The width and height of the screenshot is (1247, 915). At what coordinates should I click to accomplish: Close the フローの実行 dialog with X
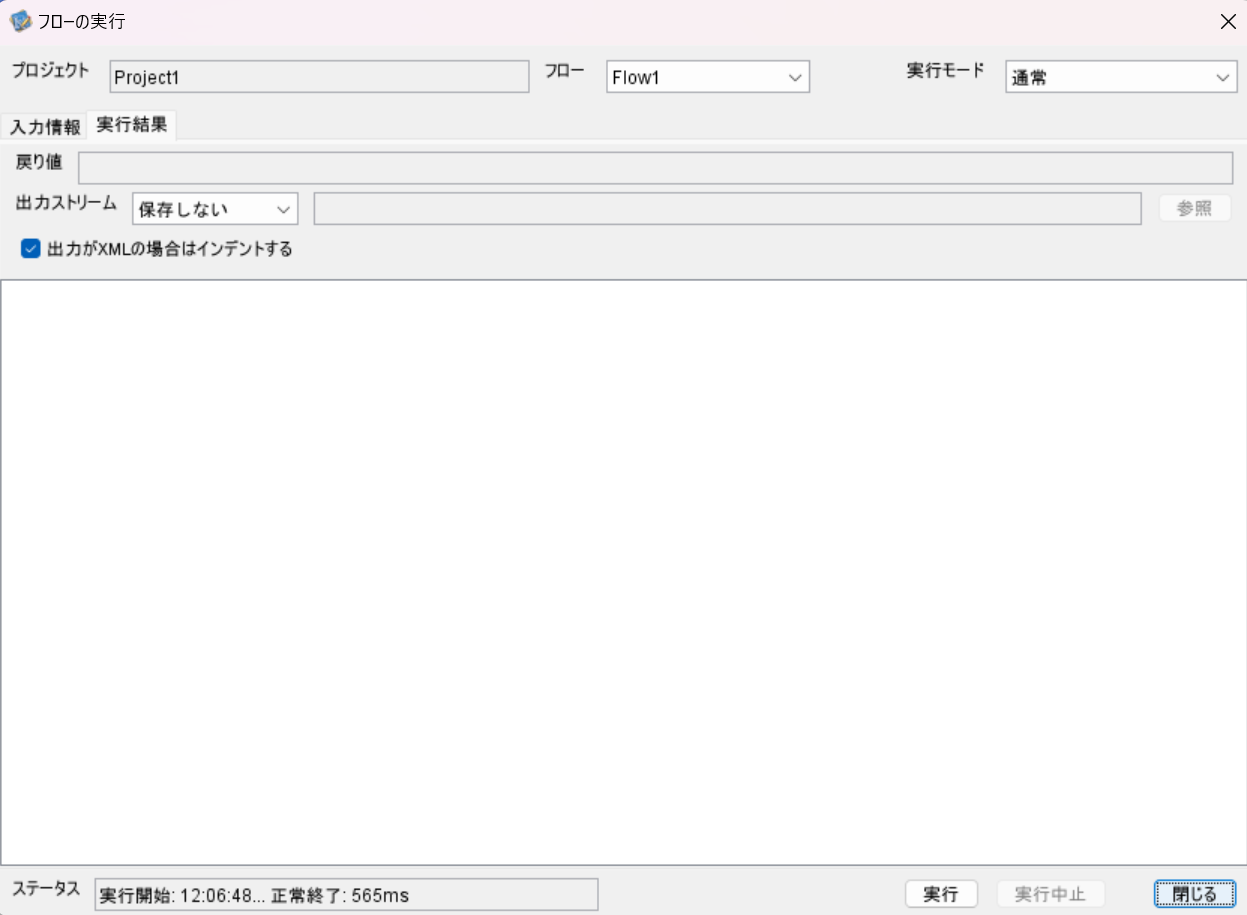pyautogui.click(x=1229, y=21)
